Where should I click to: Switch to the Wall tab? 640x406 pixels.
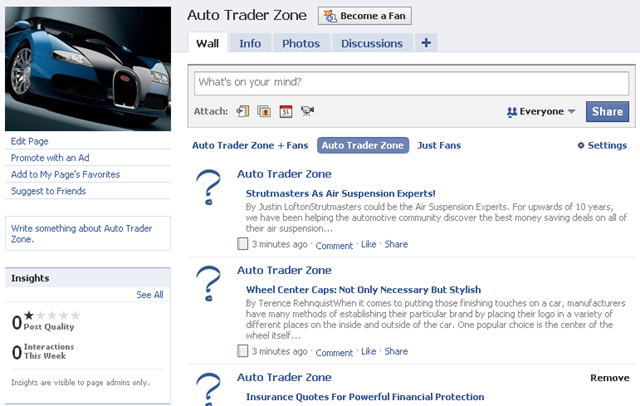pos(207,43)
